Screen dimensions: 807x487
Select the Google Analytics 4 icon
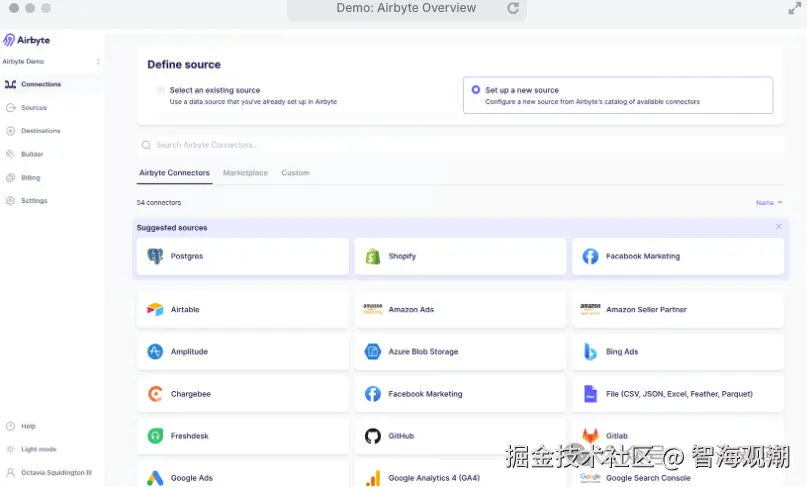point(373,478)
